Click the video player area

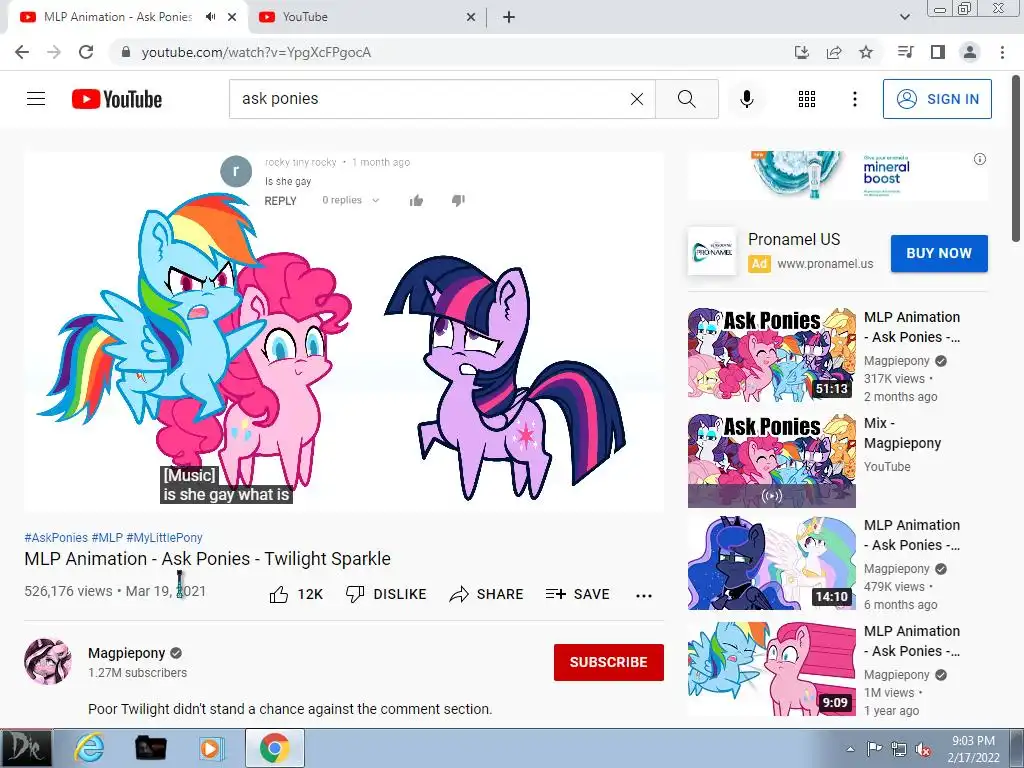point(344,332)
